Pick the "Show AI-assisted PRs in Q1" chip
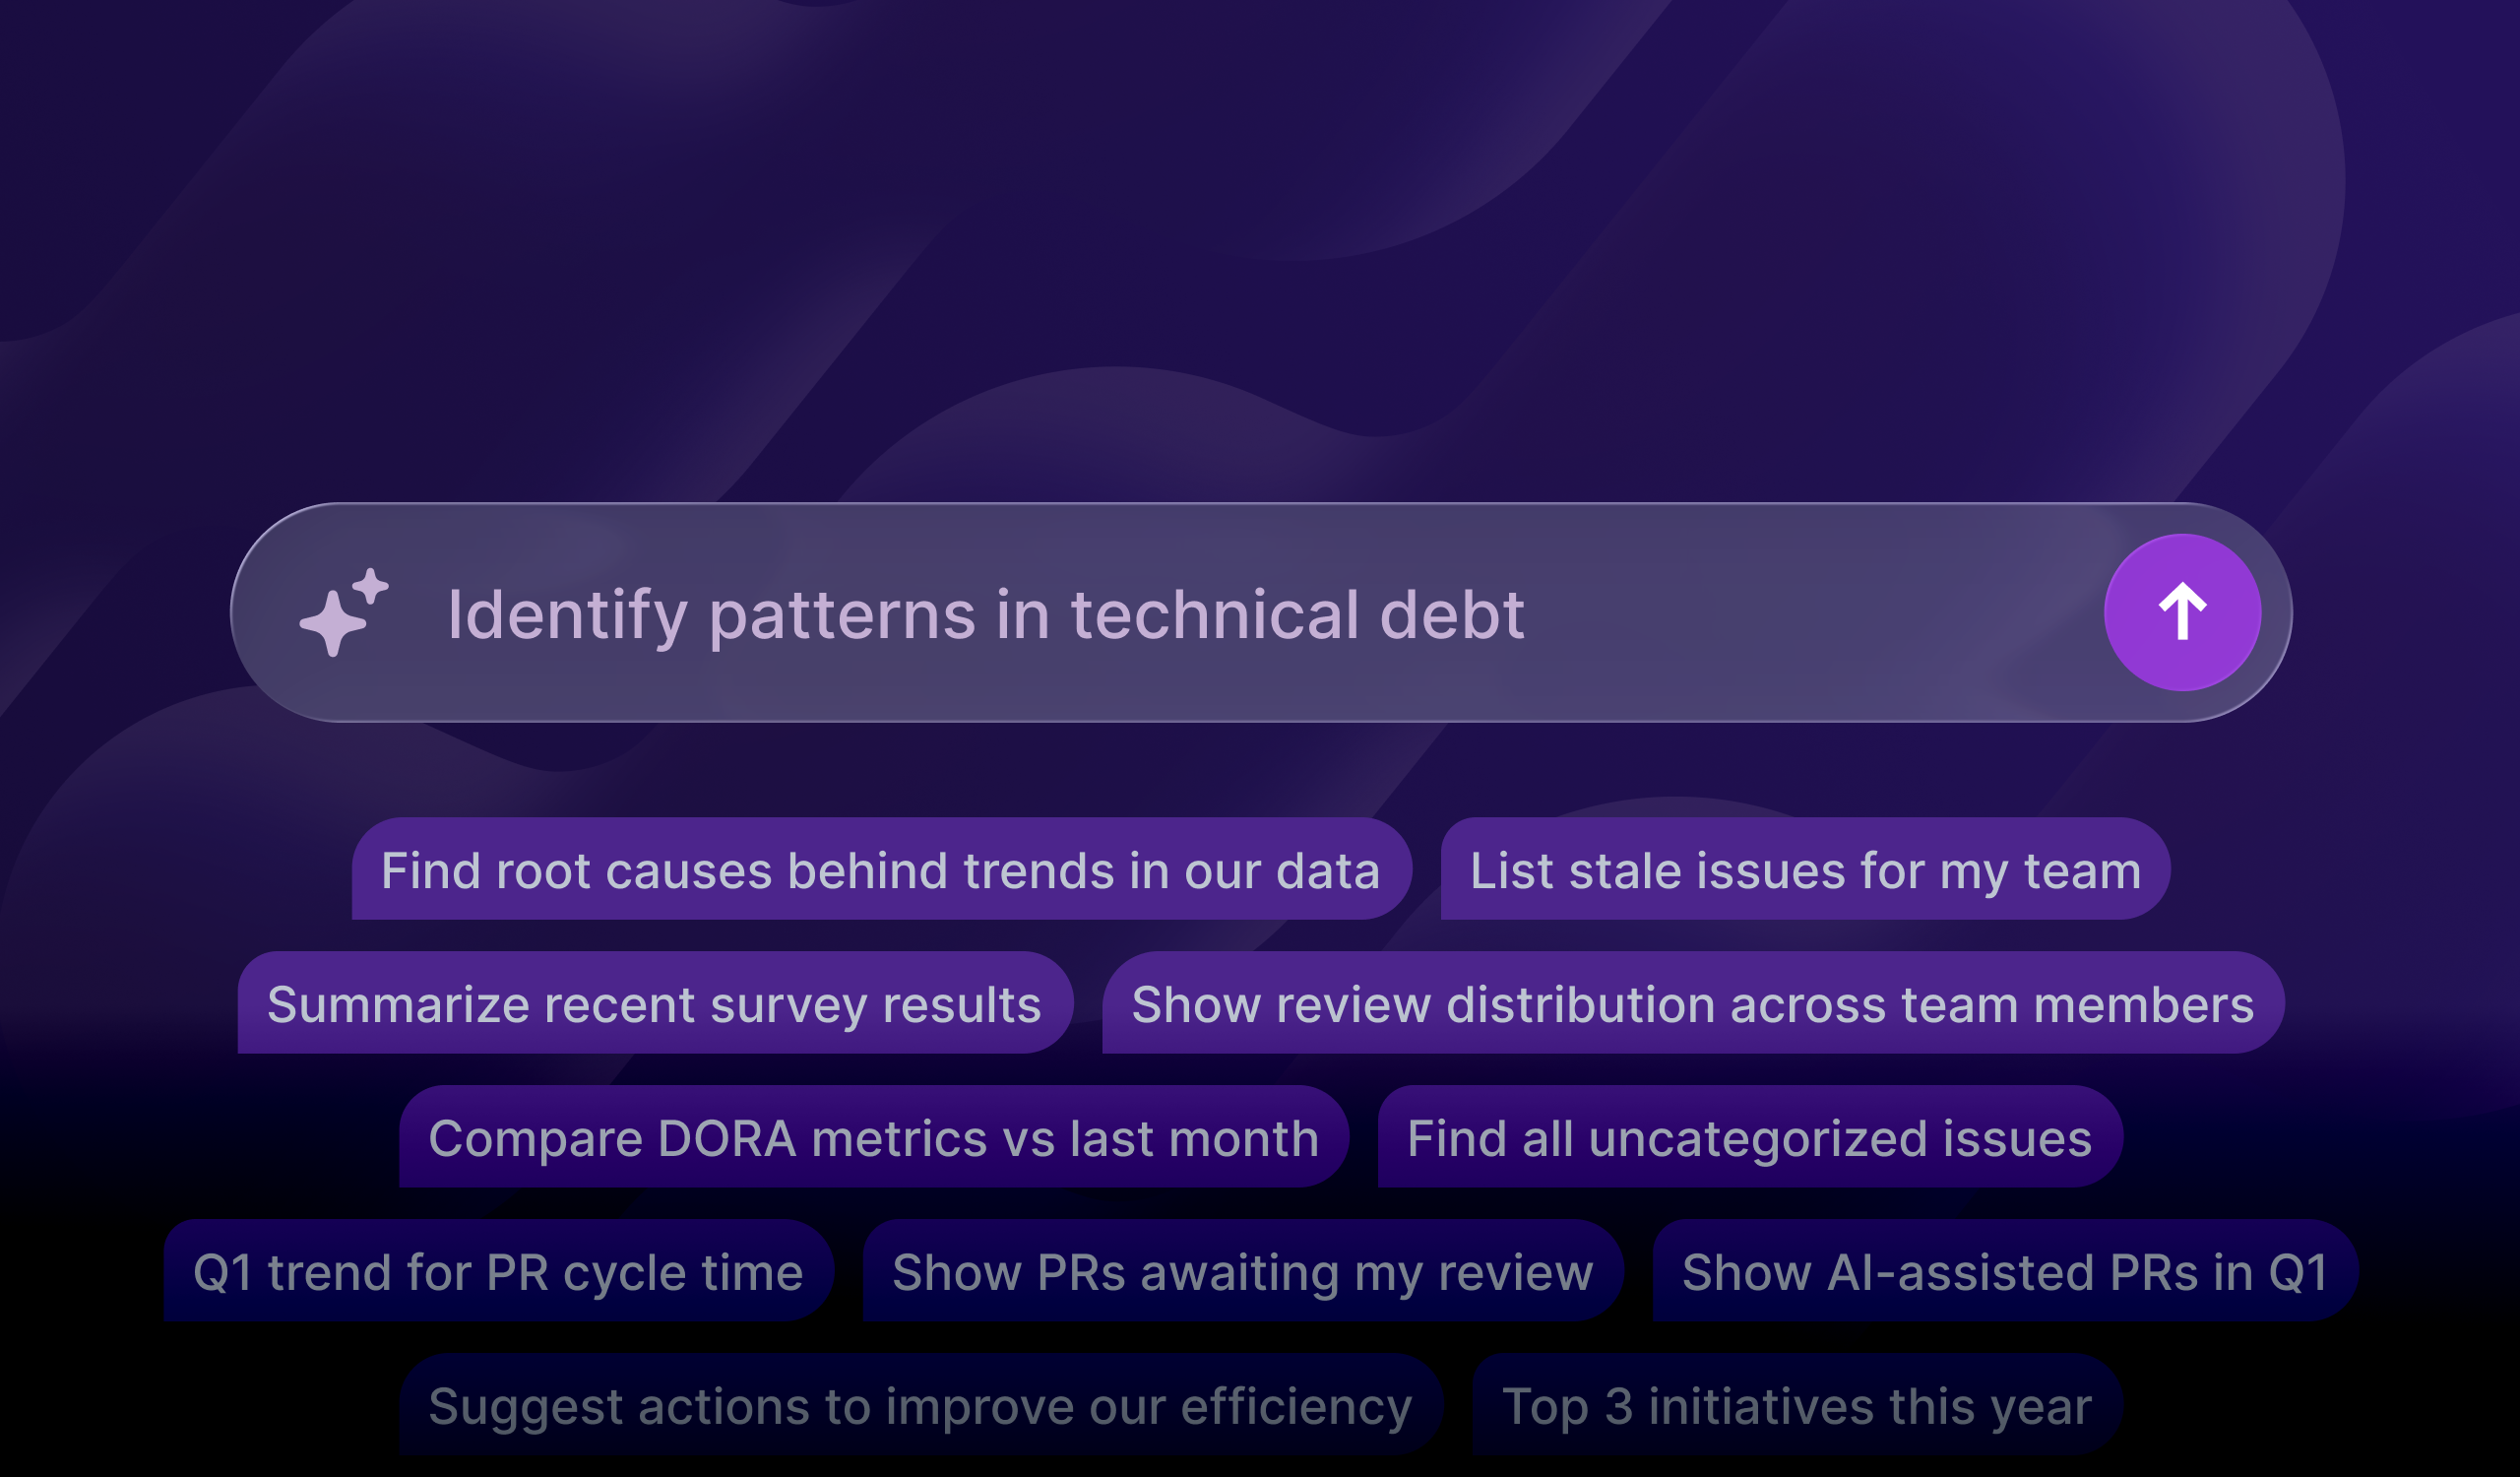The width and height of the screenshot is (2520, 1477). 2004,1272
